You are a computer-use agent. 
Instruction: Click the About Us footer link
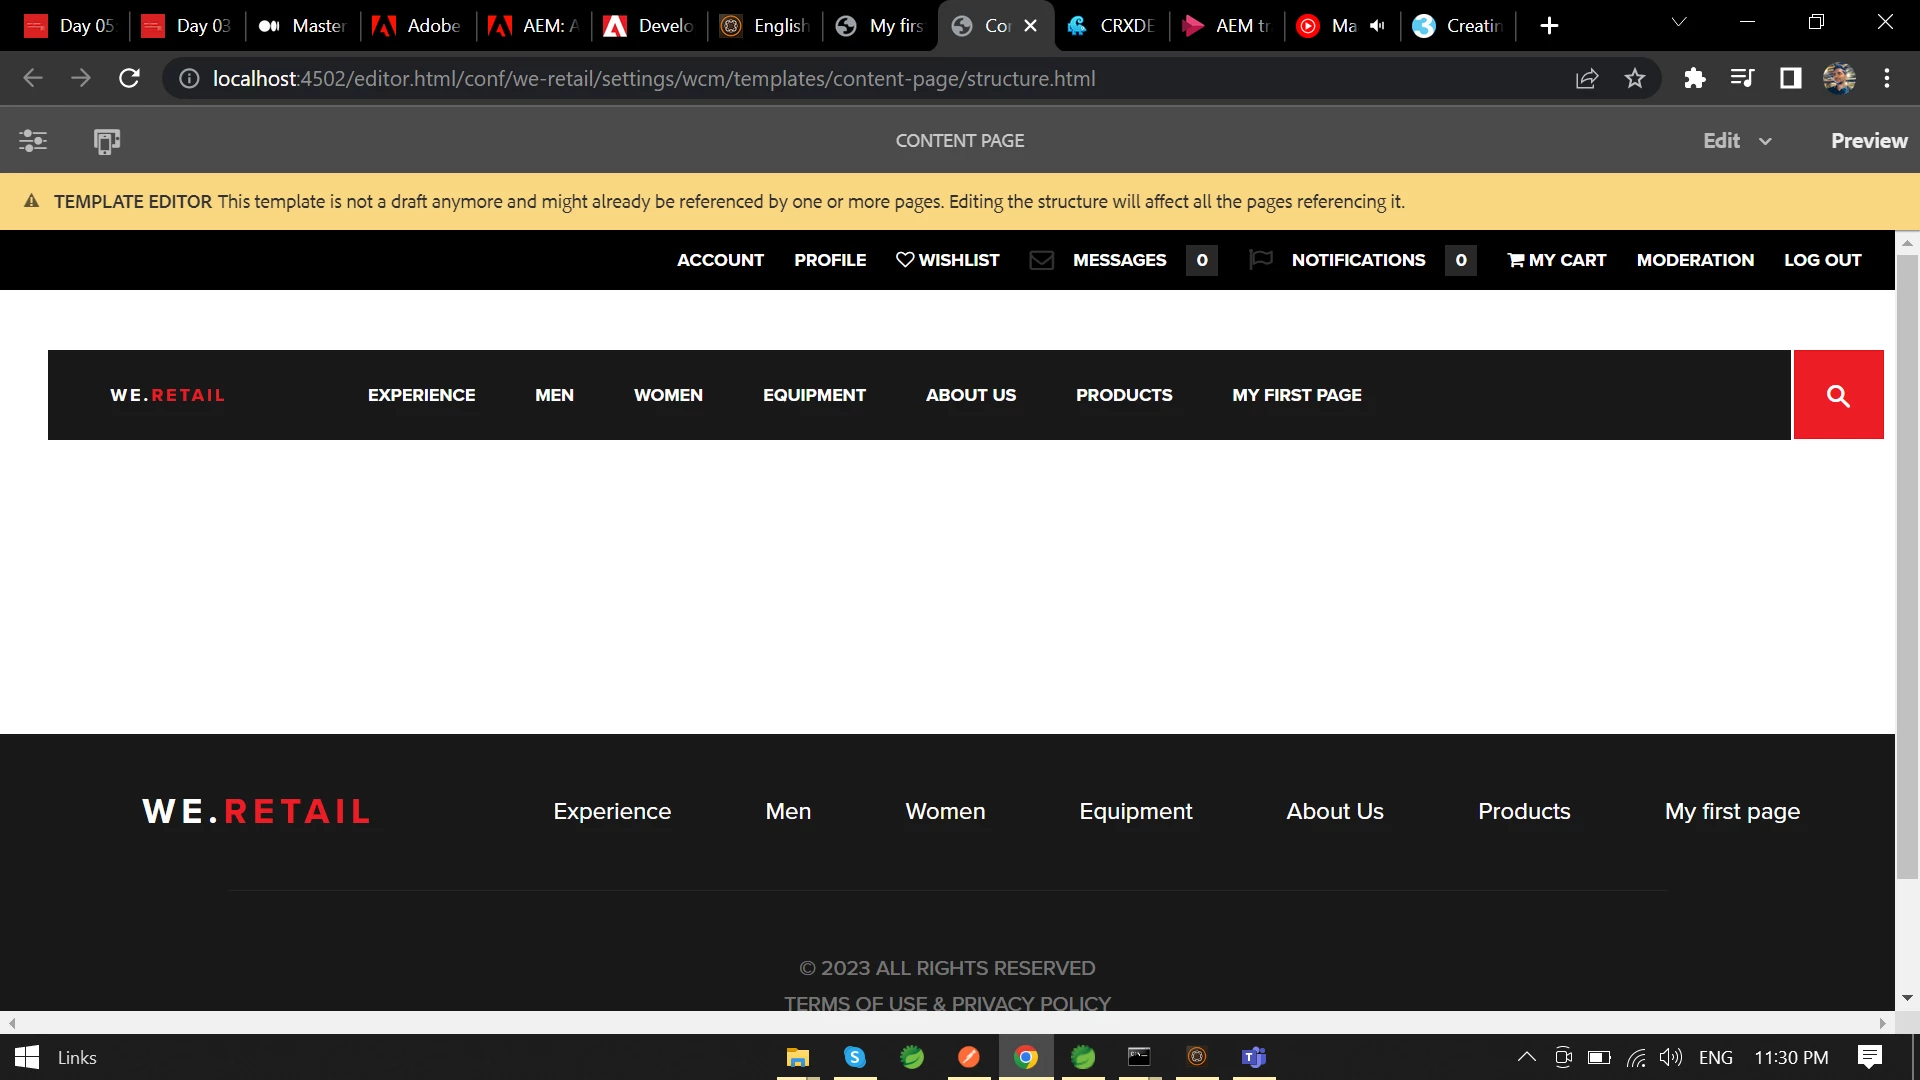coord(1334,811)
